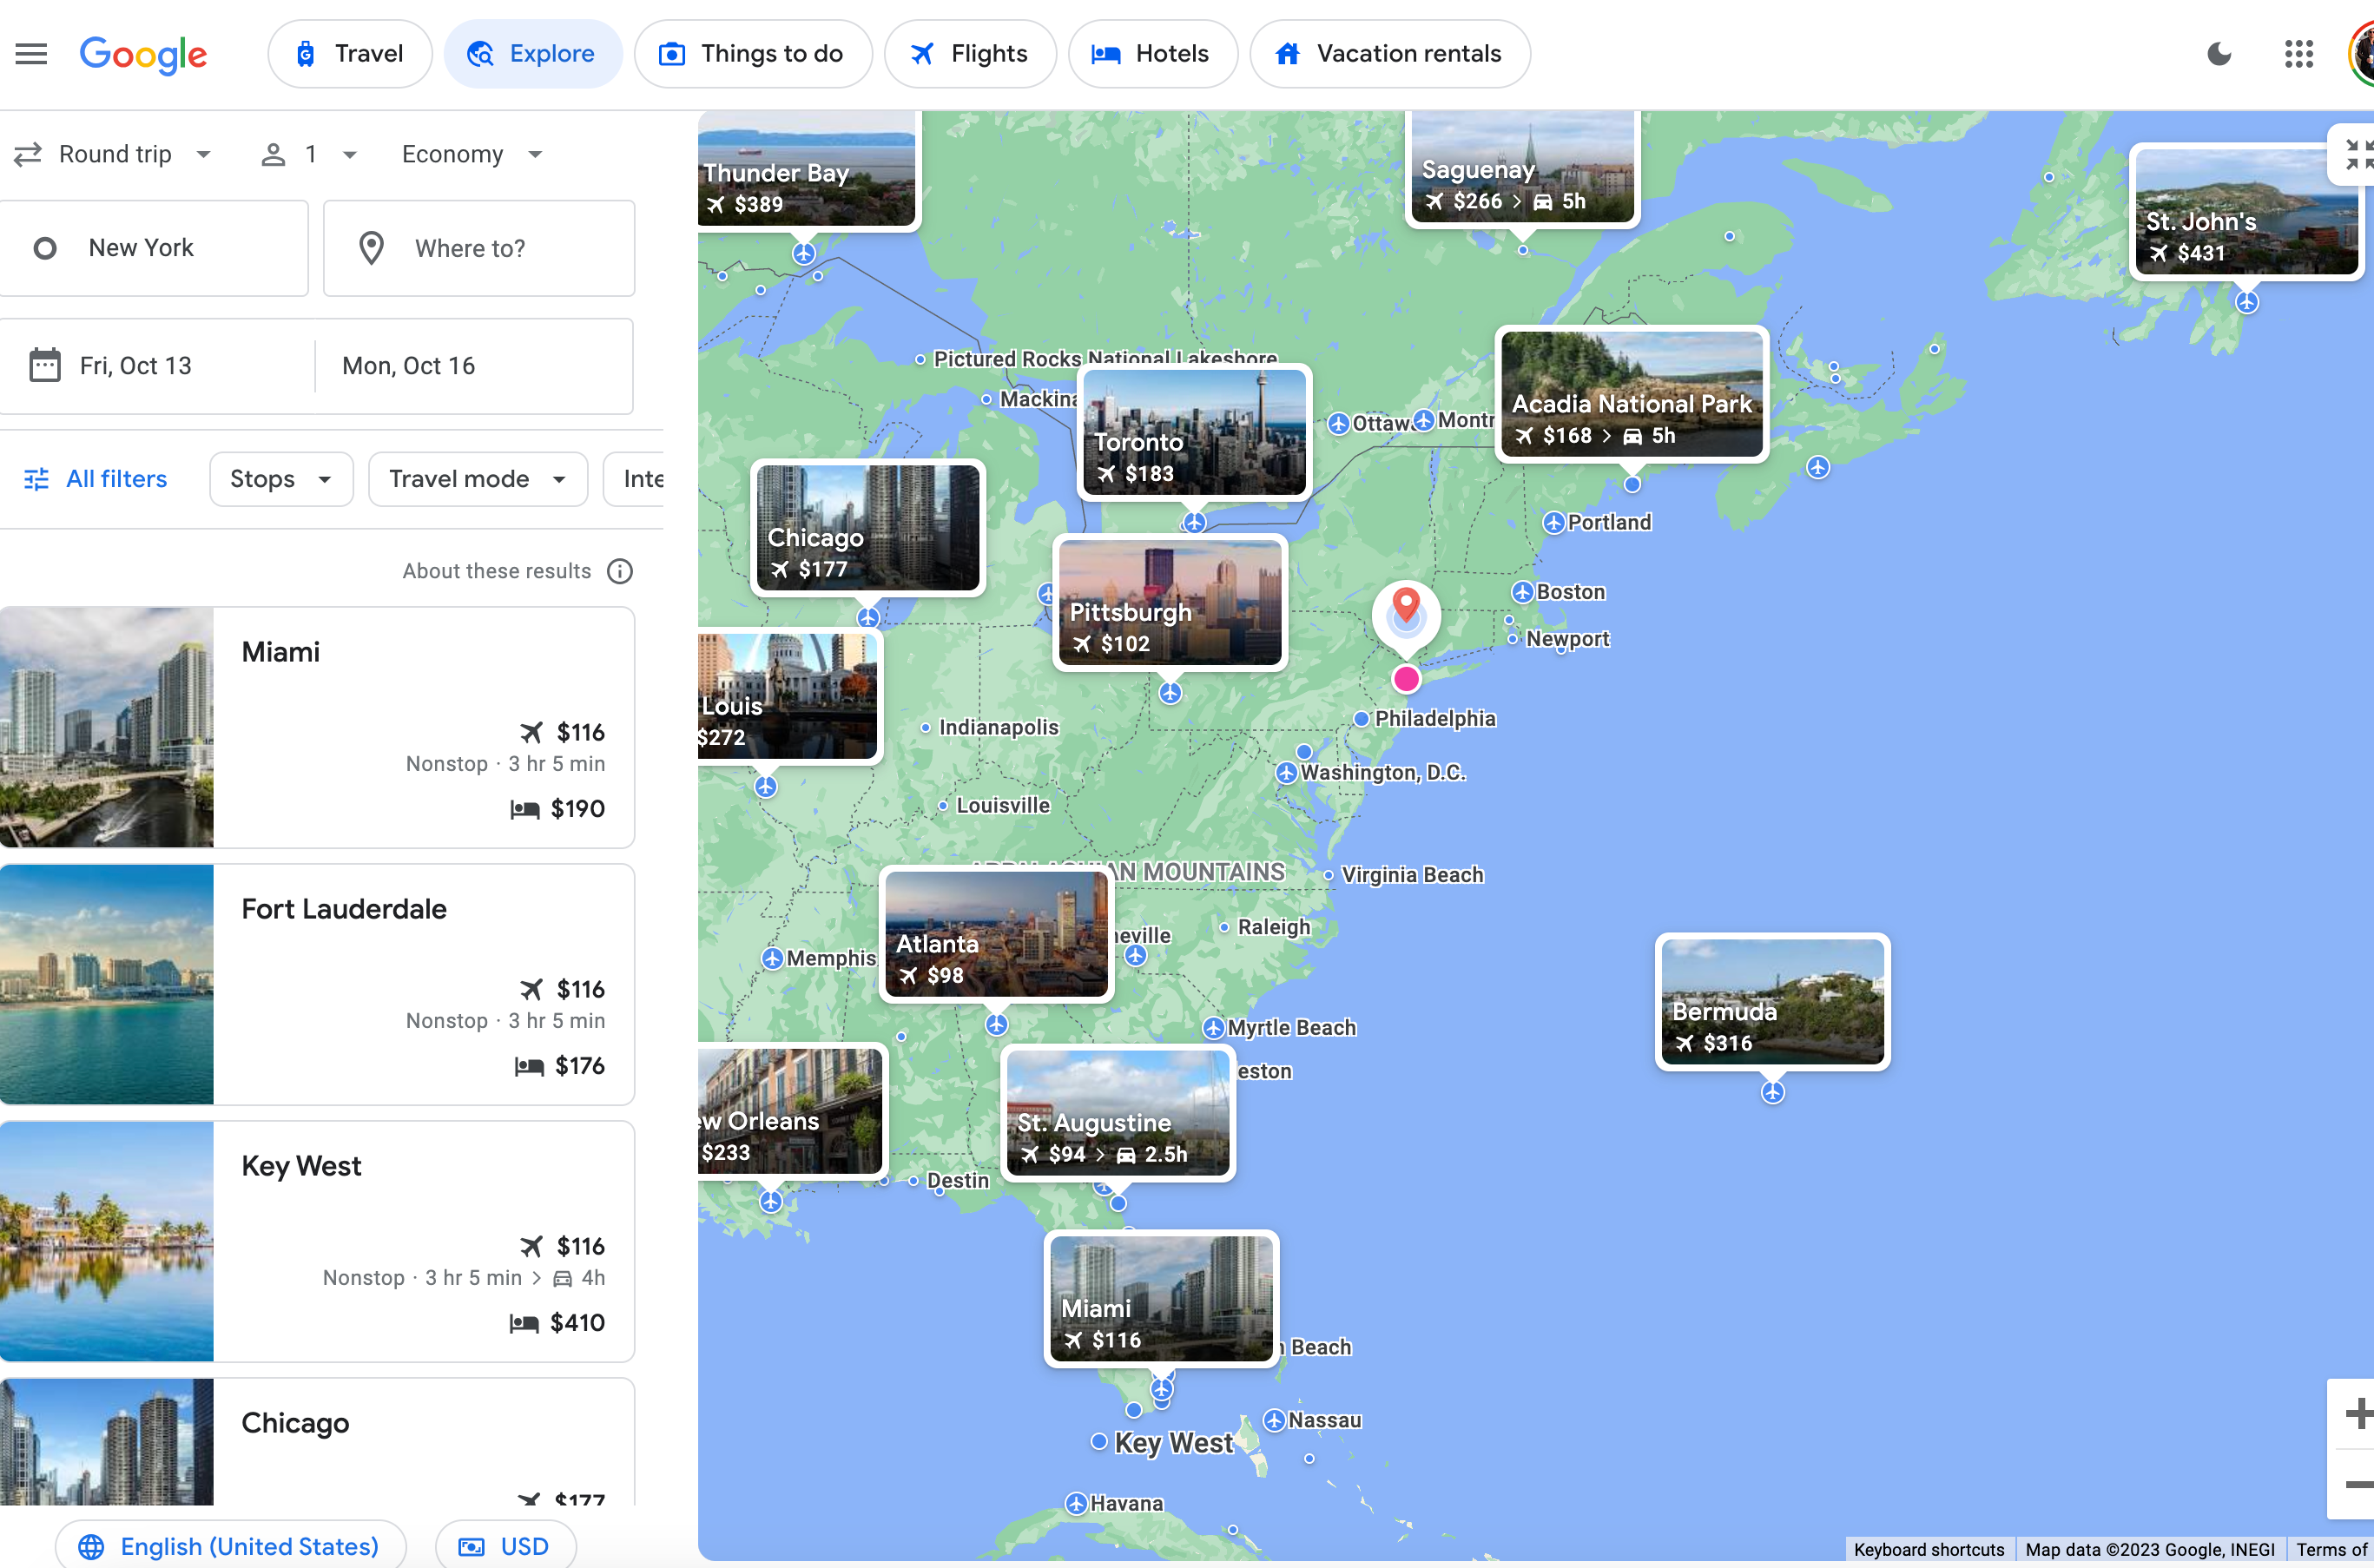Click the passenger count person icon

273,152
